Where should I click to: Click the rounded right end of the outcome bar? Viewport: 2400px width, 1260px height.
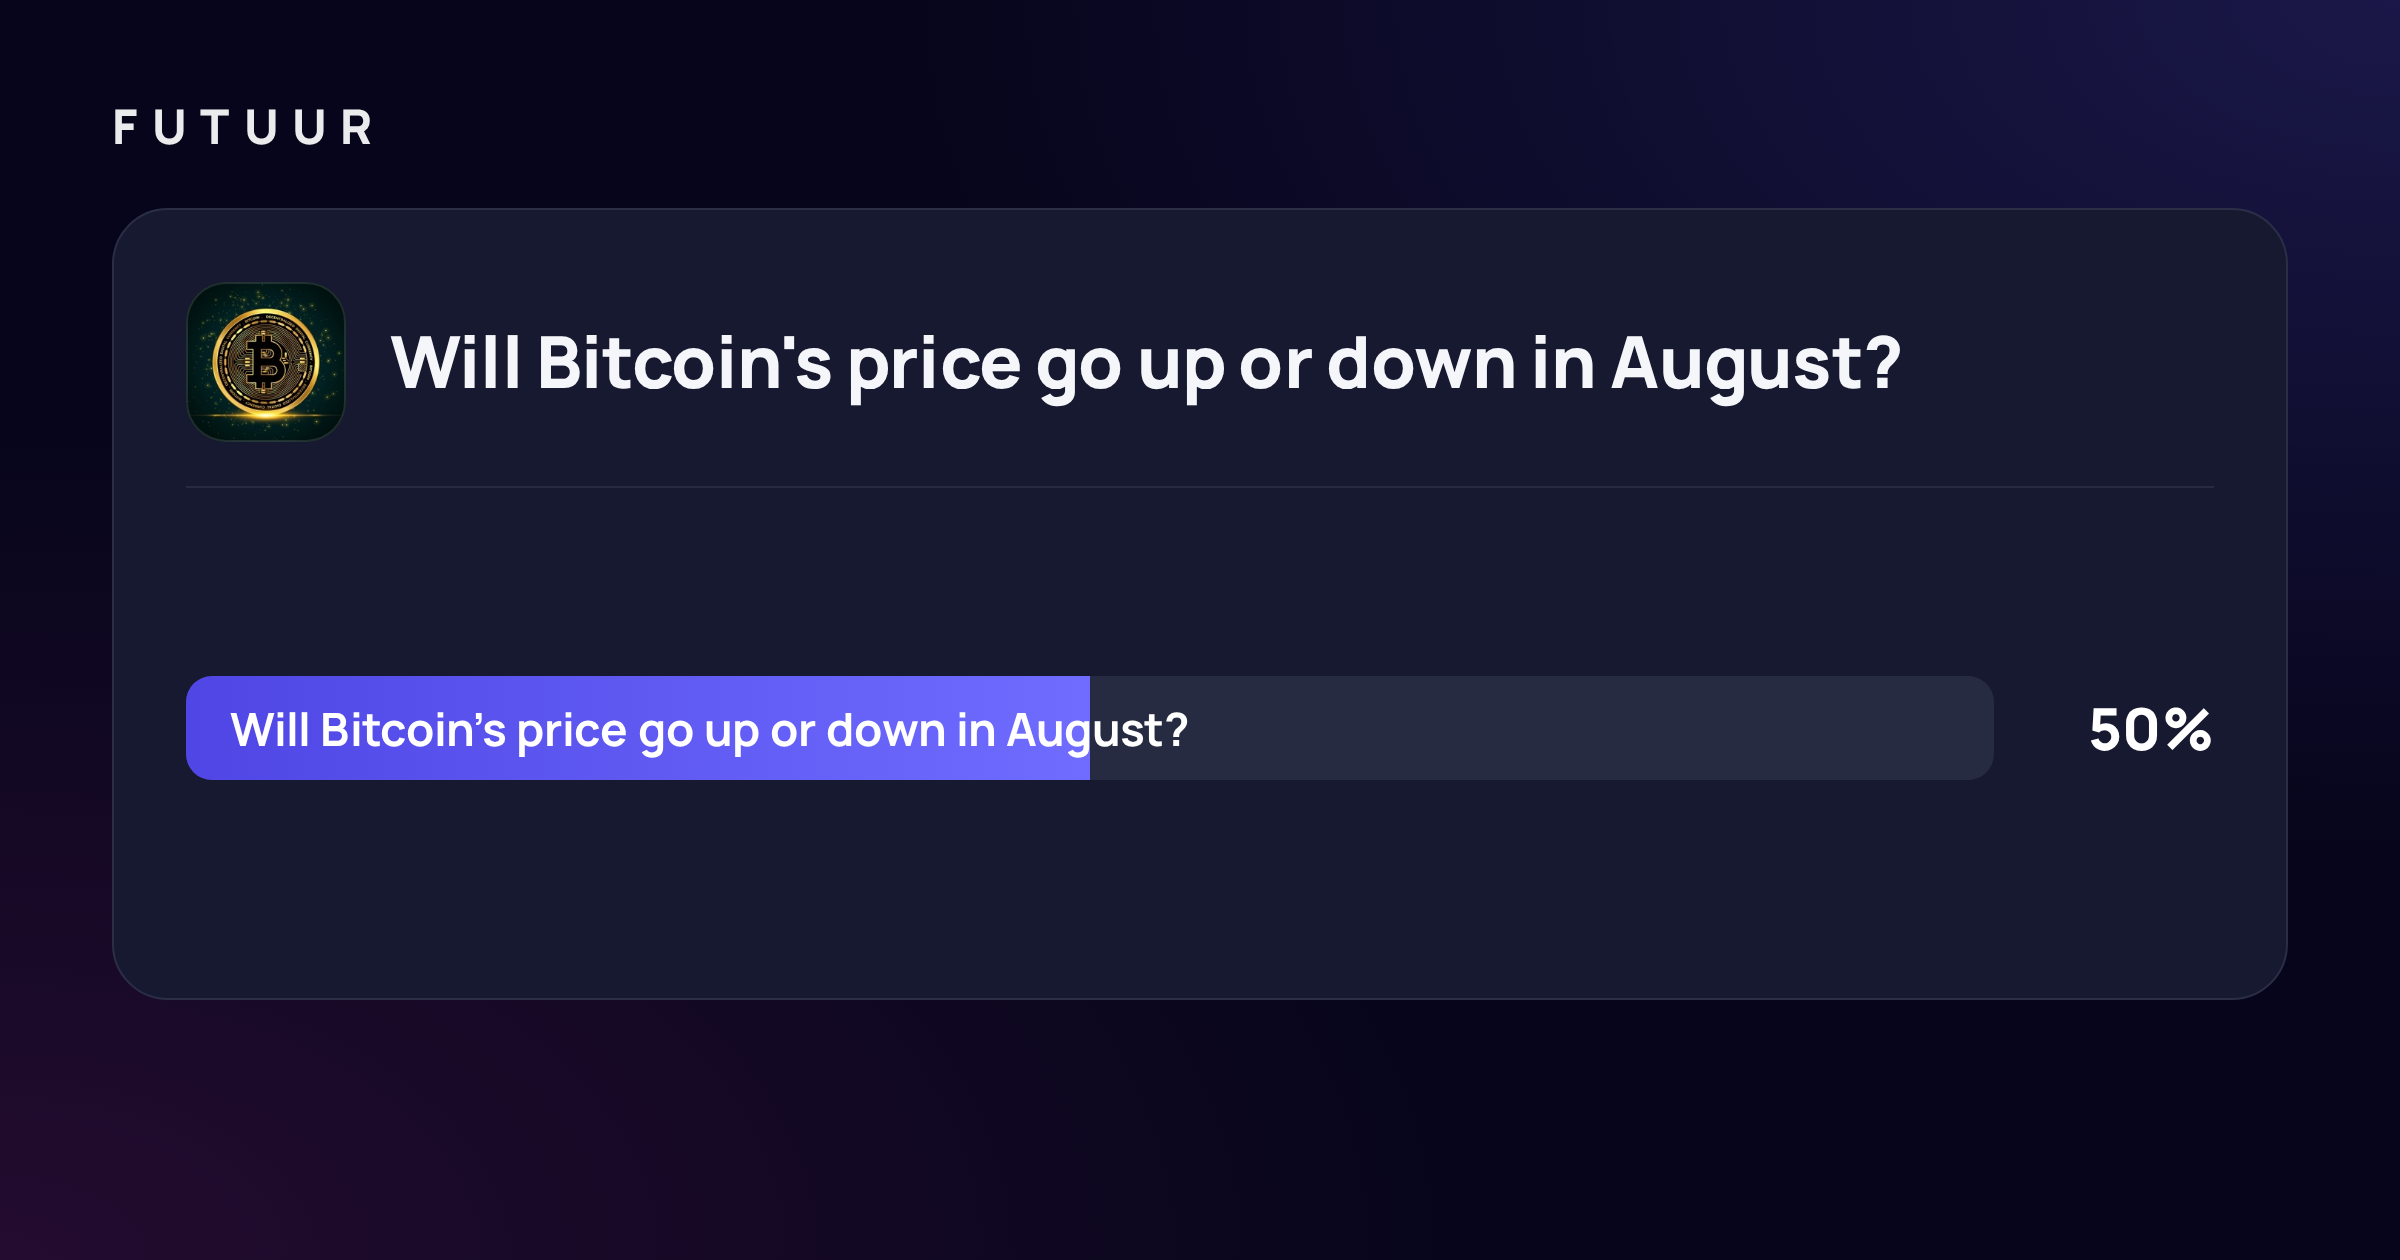(x=1978, y=728)
